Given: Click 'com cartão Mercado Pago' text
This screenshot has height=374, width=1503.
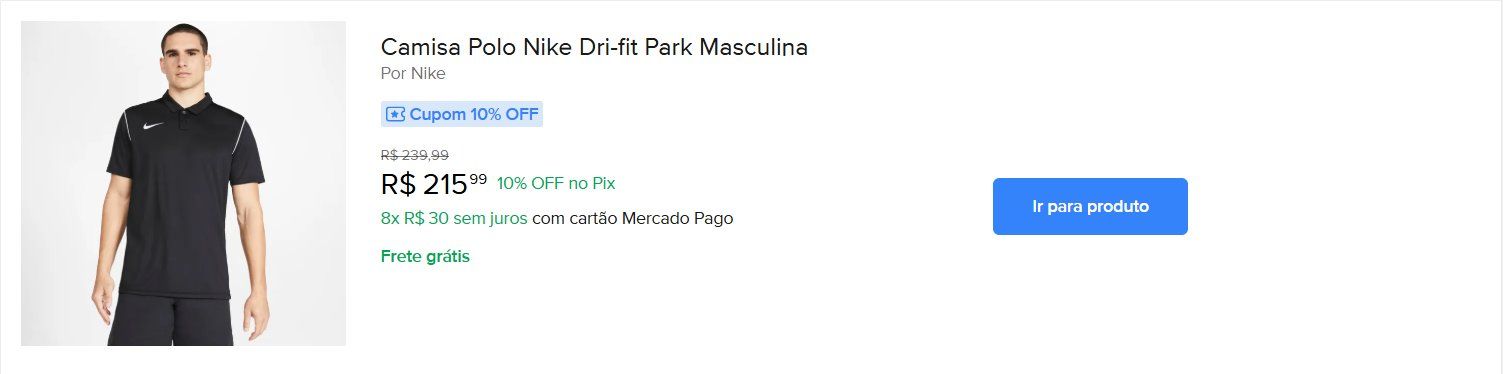Looking at the screenshot, I should 633,218.
